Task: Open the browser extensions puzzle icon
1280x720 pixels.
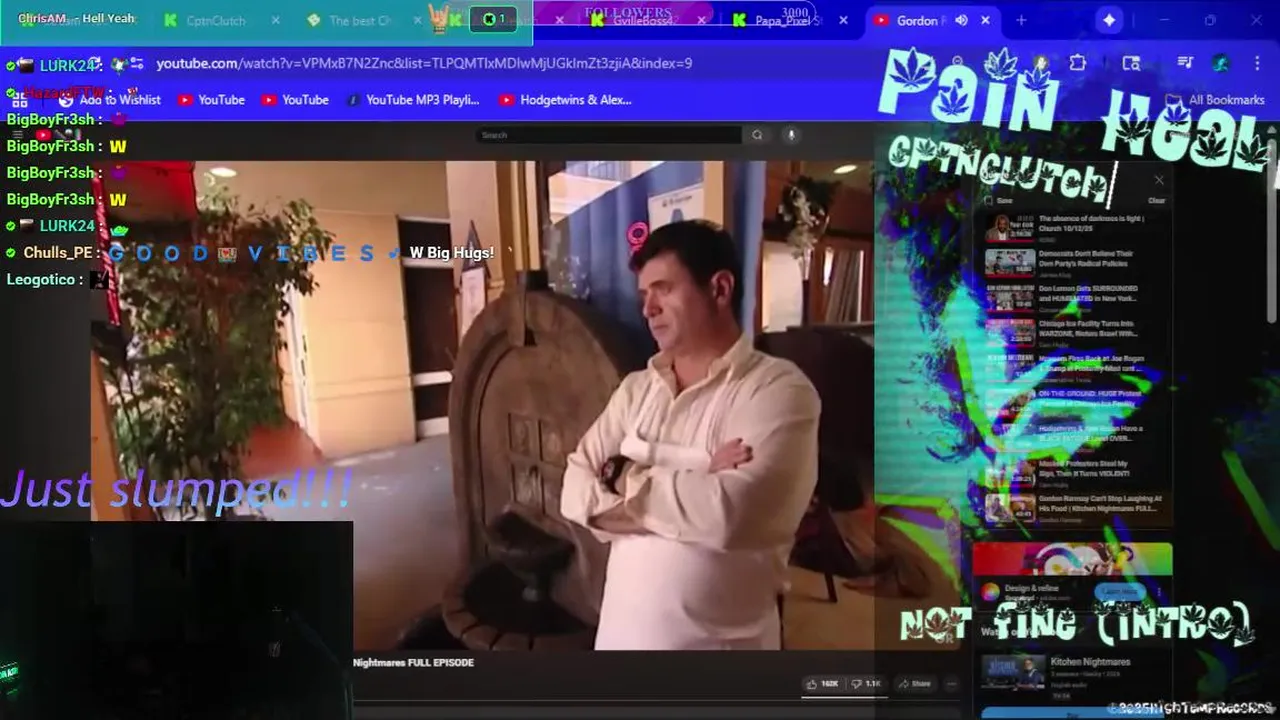Action: point(1077,63)
